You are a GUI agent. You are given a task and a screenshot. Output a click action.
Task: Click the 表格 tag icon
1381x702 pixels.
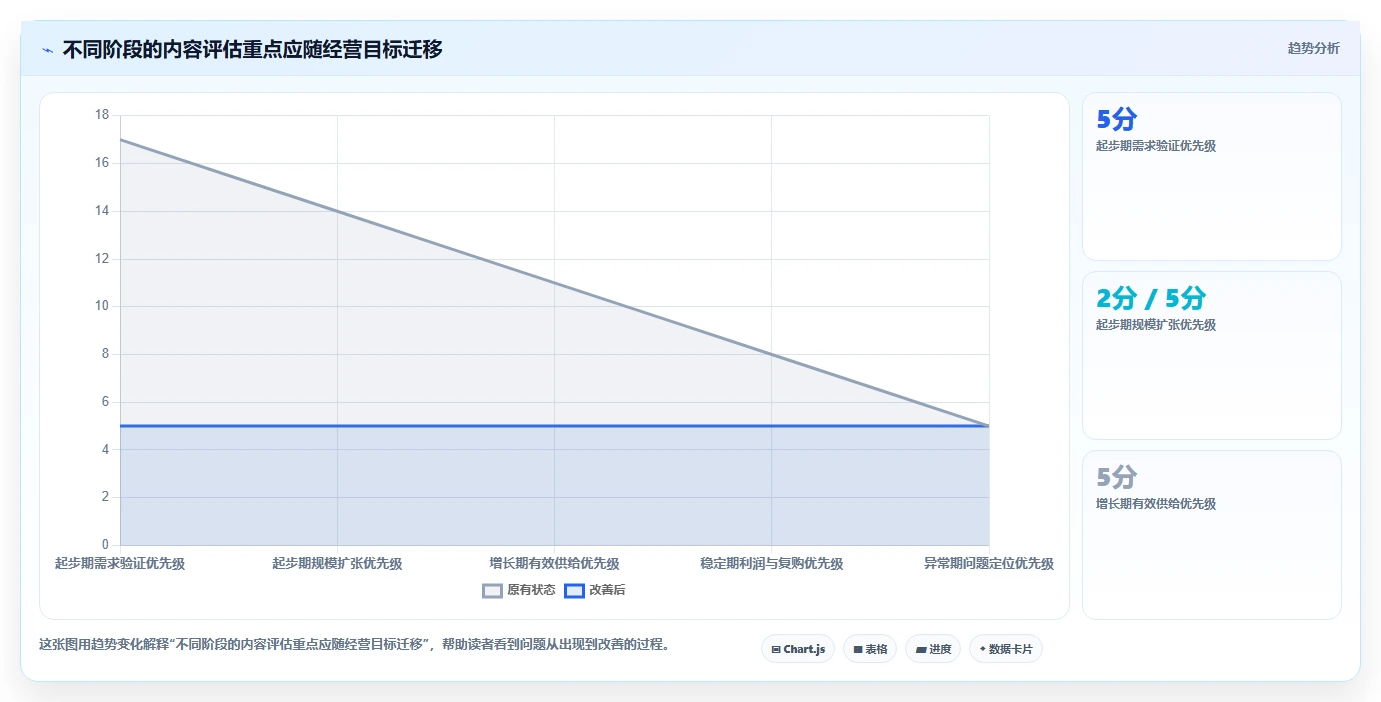point(858,650)
